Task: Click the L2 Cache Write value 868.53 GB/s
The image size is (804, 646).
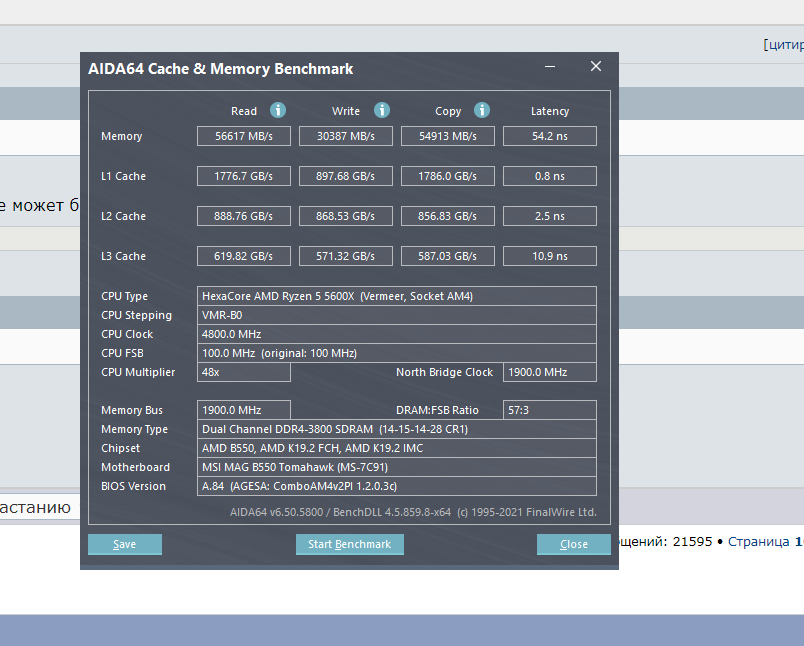Action: pos(346,216)
